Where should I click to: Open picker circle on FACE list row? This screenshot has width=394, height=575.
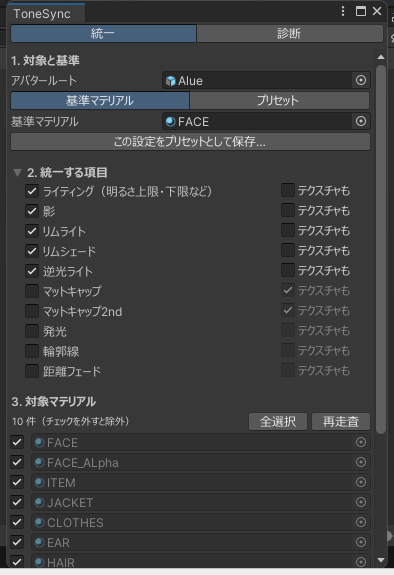click(x=361, y=442)
